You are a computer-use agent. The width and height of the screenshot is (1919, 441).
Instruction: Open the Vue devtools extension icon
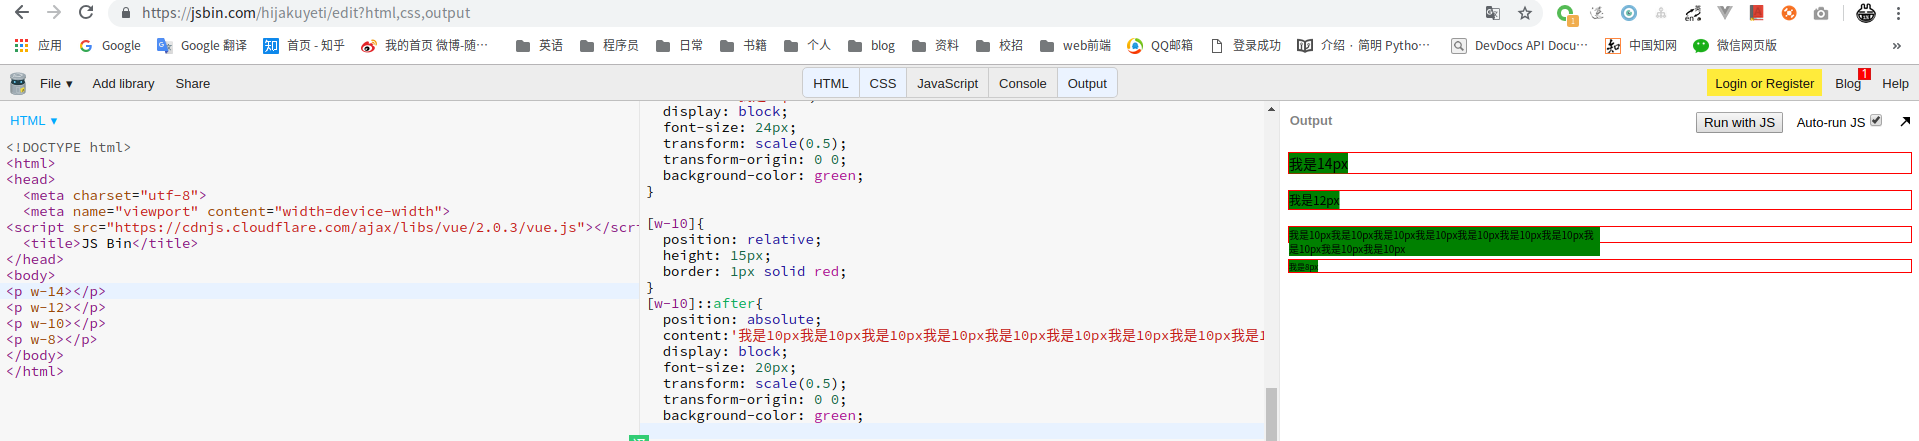[1725, 13]
